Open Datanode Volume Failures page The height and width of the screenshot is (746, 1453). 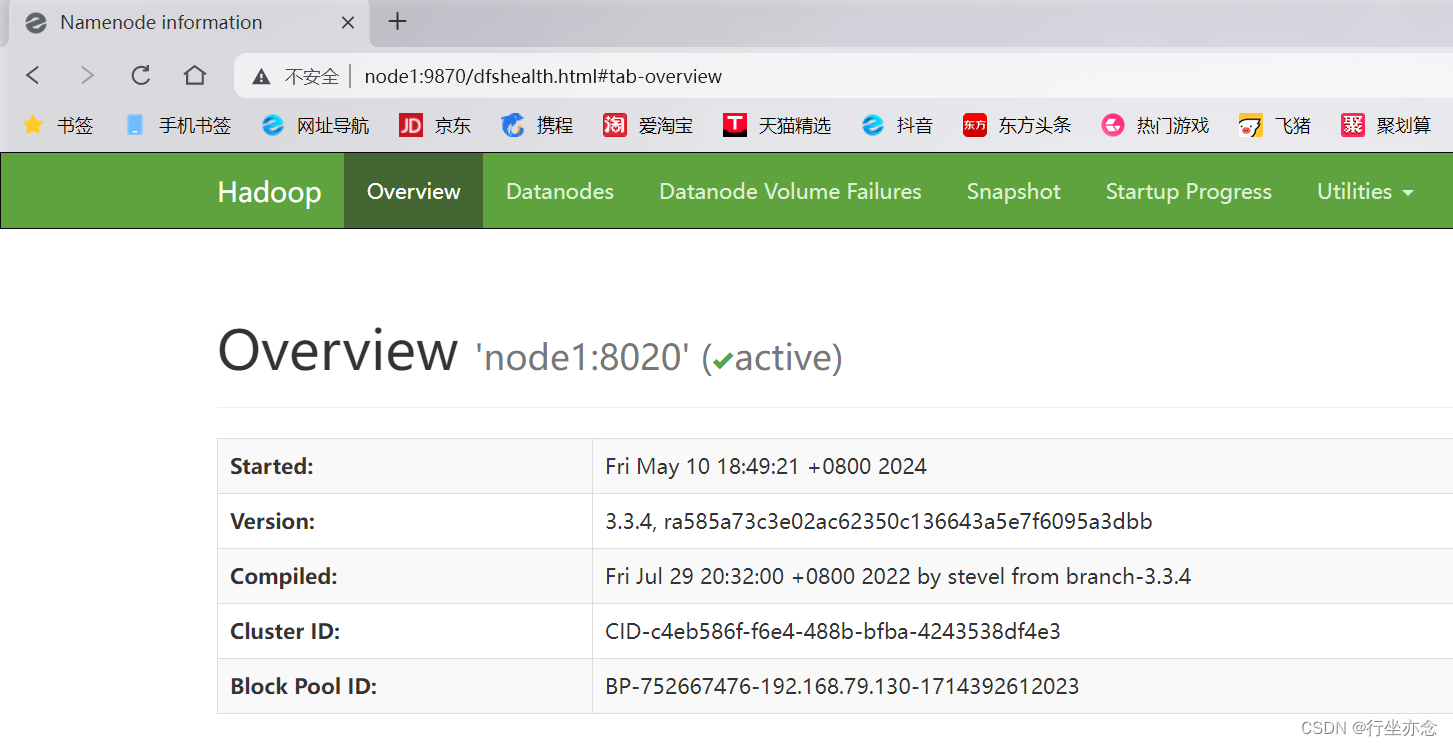790,191
